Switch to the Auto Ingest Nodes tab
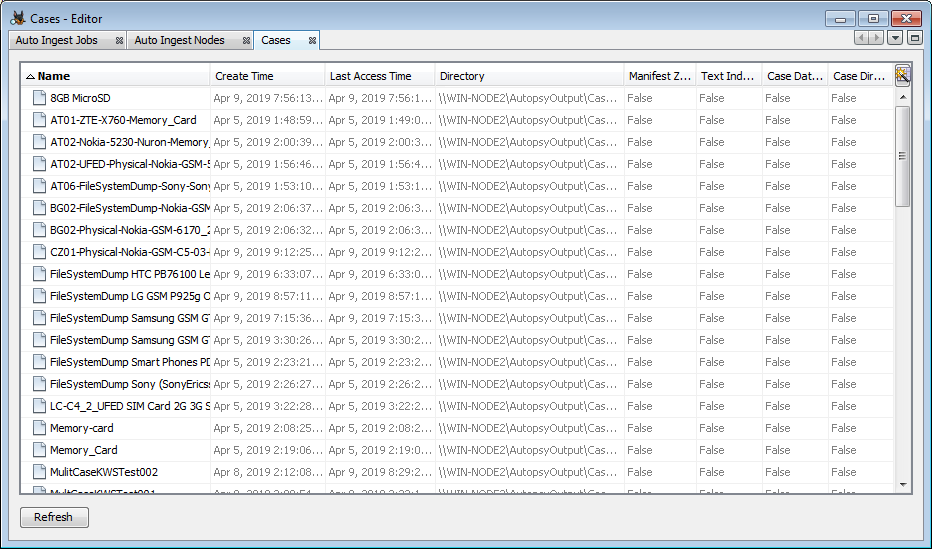 point(180,41)
